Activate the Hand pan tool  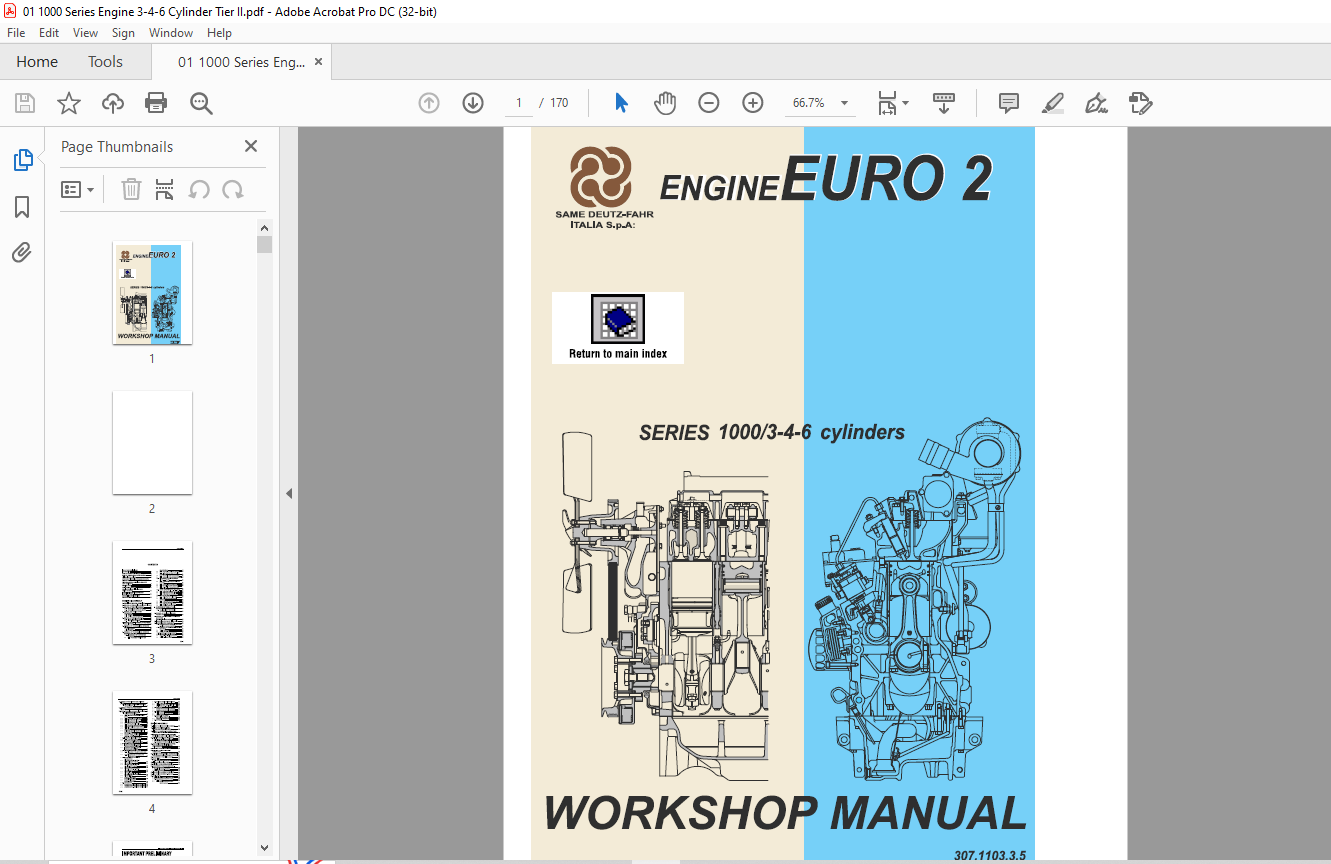click(x=665, y=103)
